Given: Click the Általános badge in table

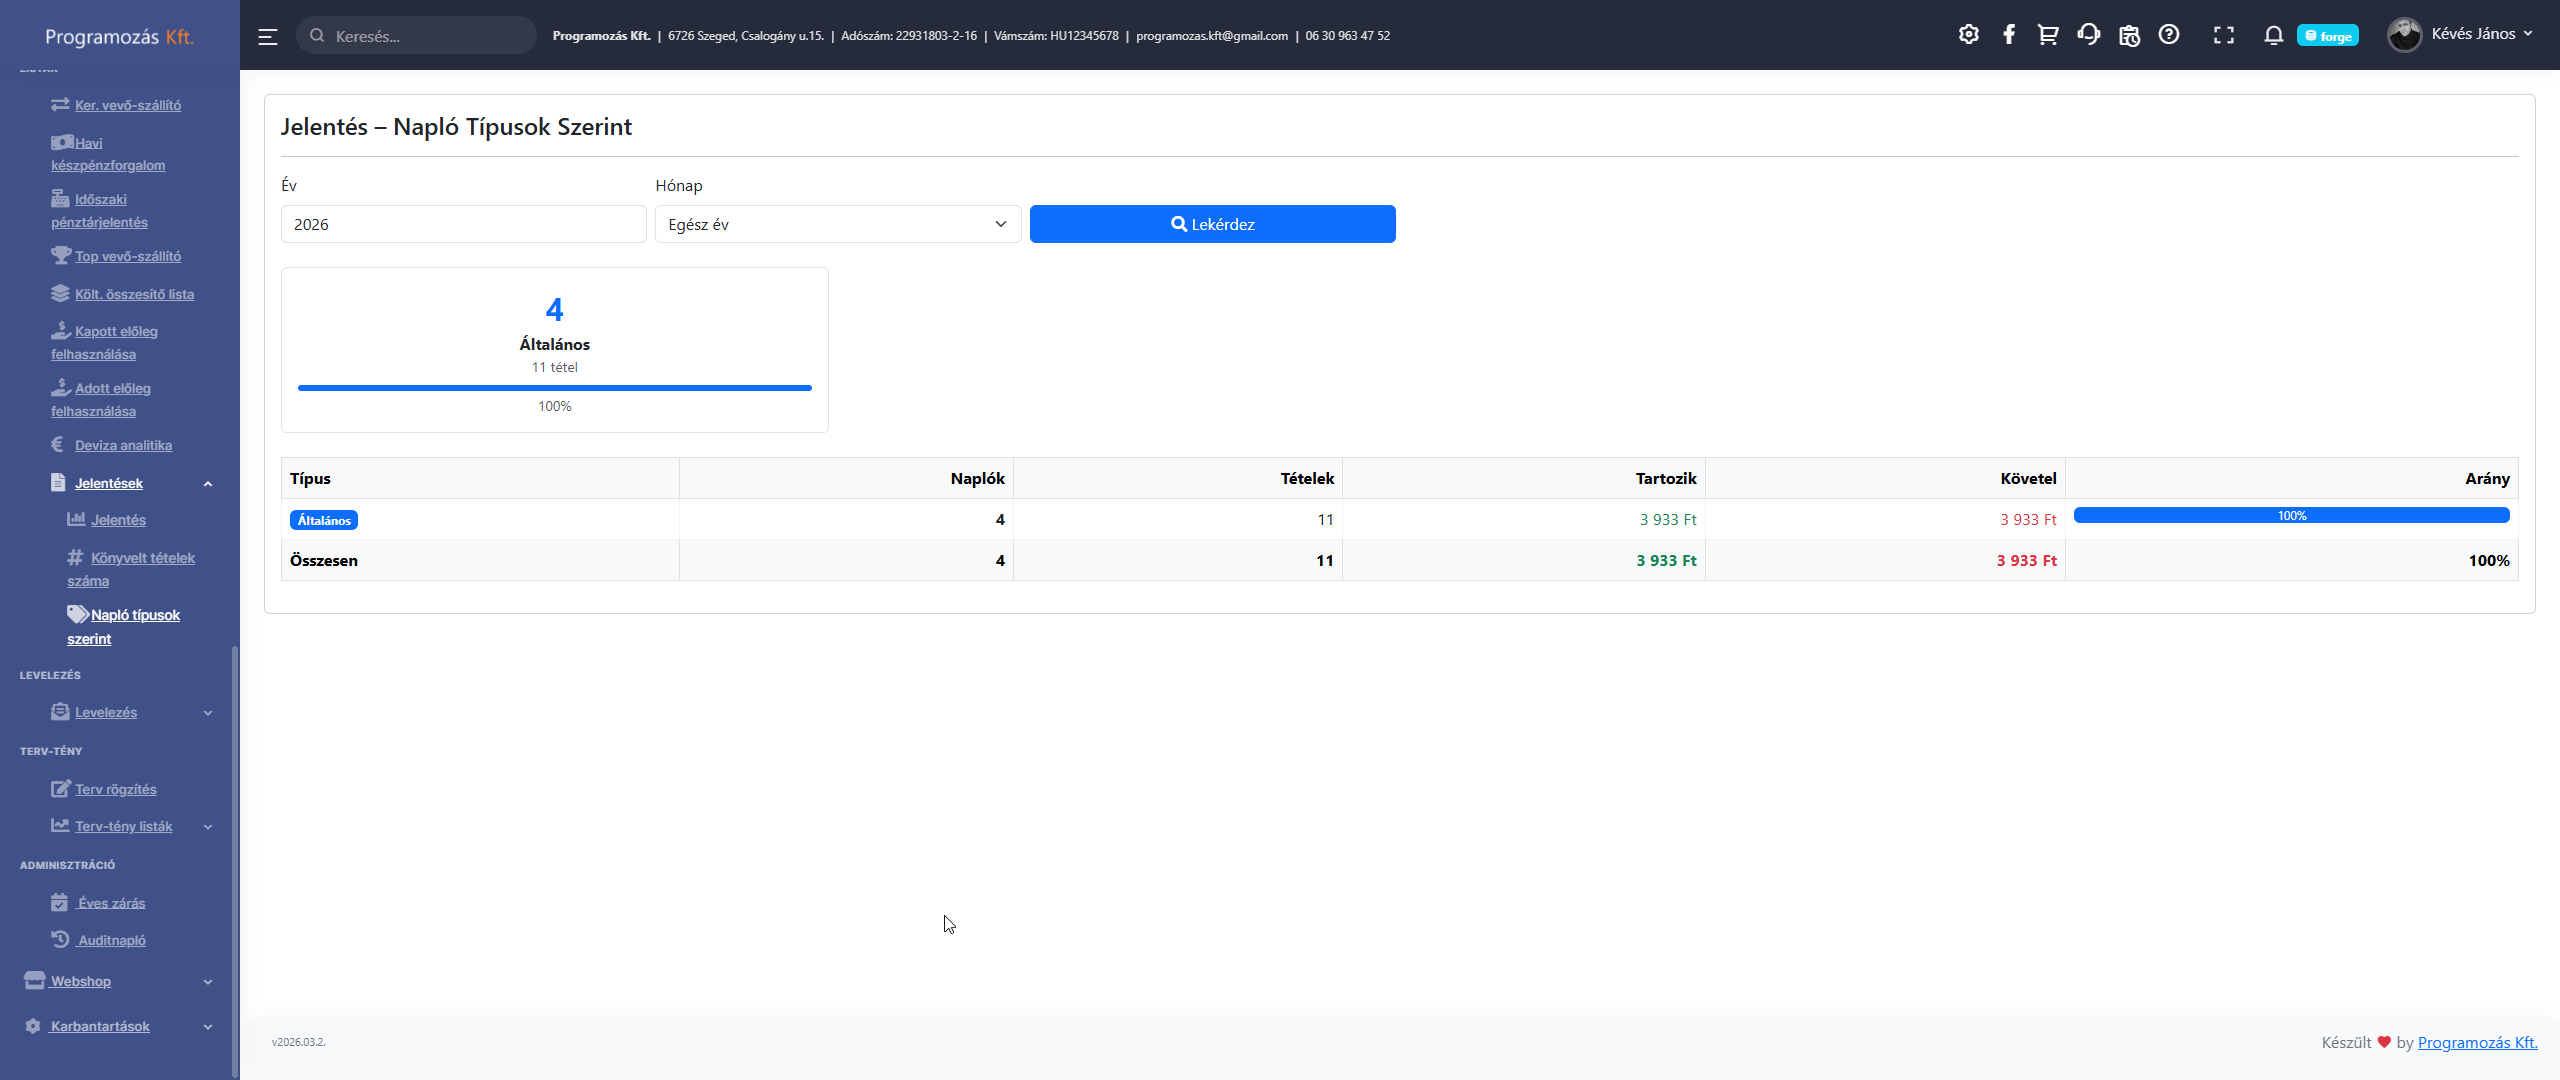Looking at the screenshot, I should (324, 520).
